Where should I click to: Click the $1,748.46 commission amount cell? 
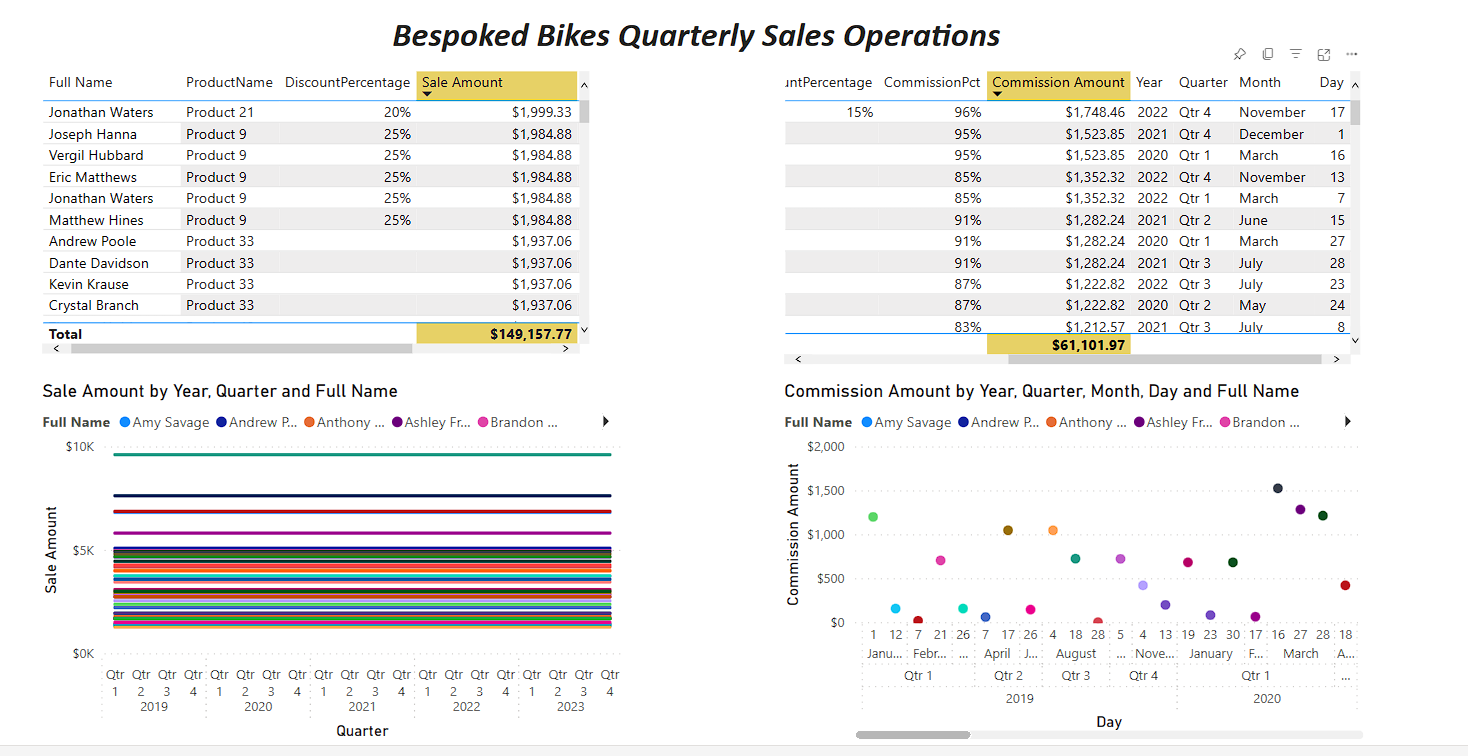1095,112
